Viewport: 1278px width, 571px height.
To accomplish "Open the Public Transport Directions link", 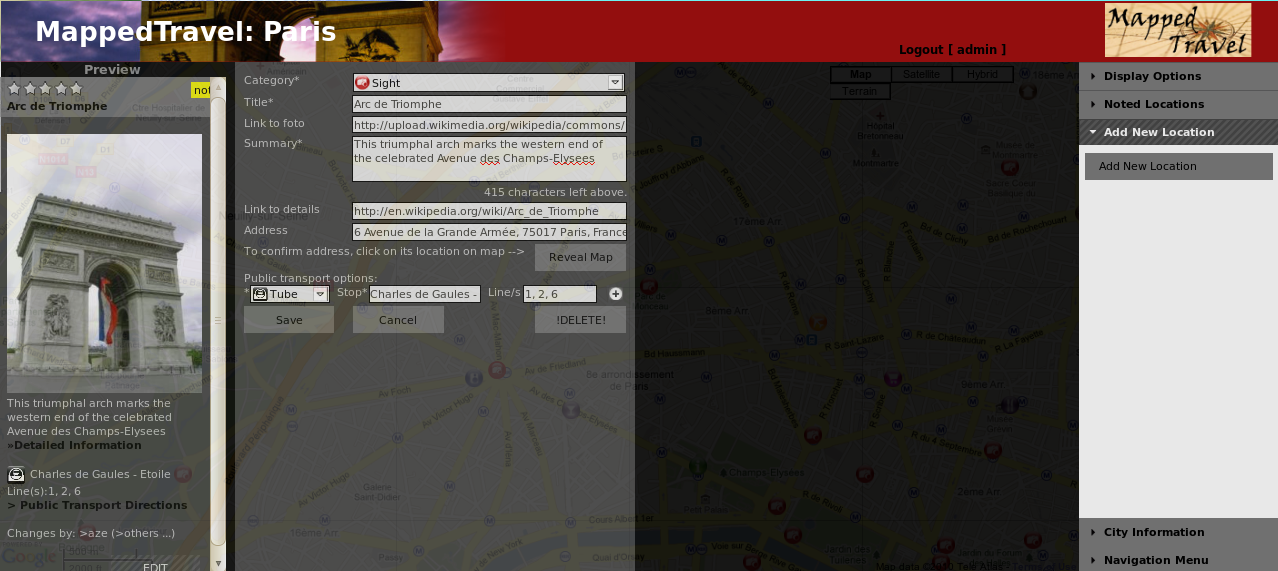I will 97,505.
